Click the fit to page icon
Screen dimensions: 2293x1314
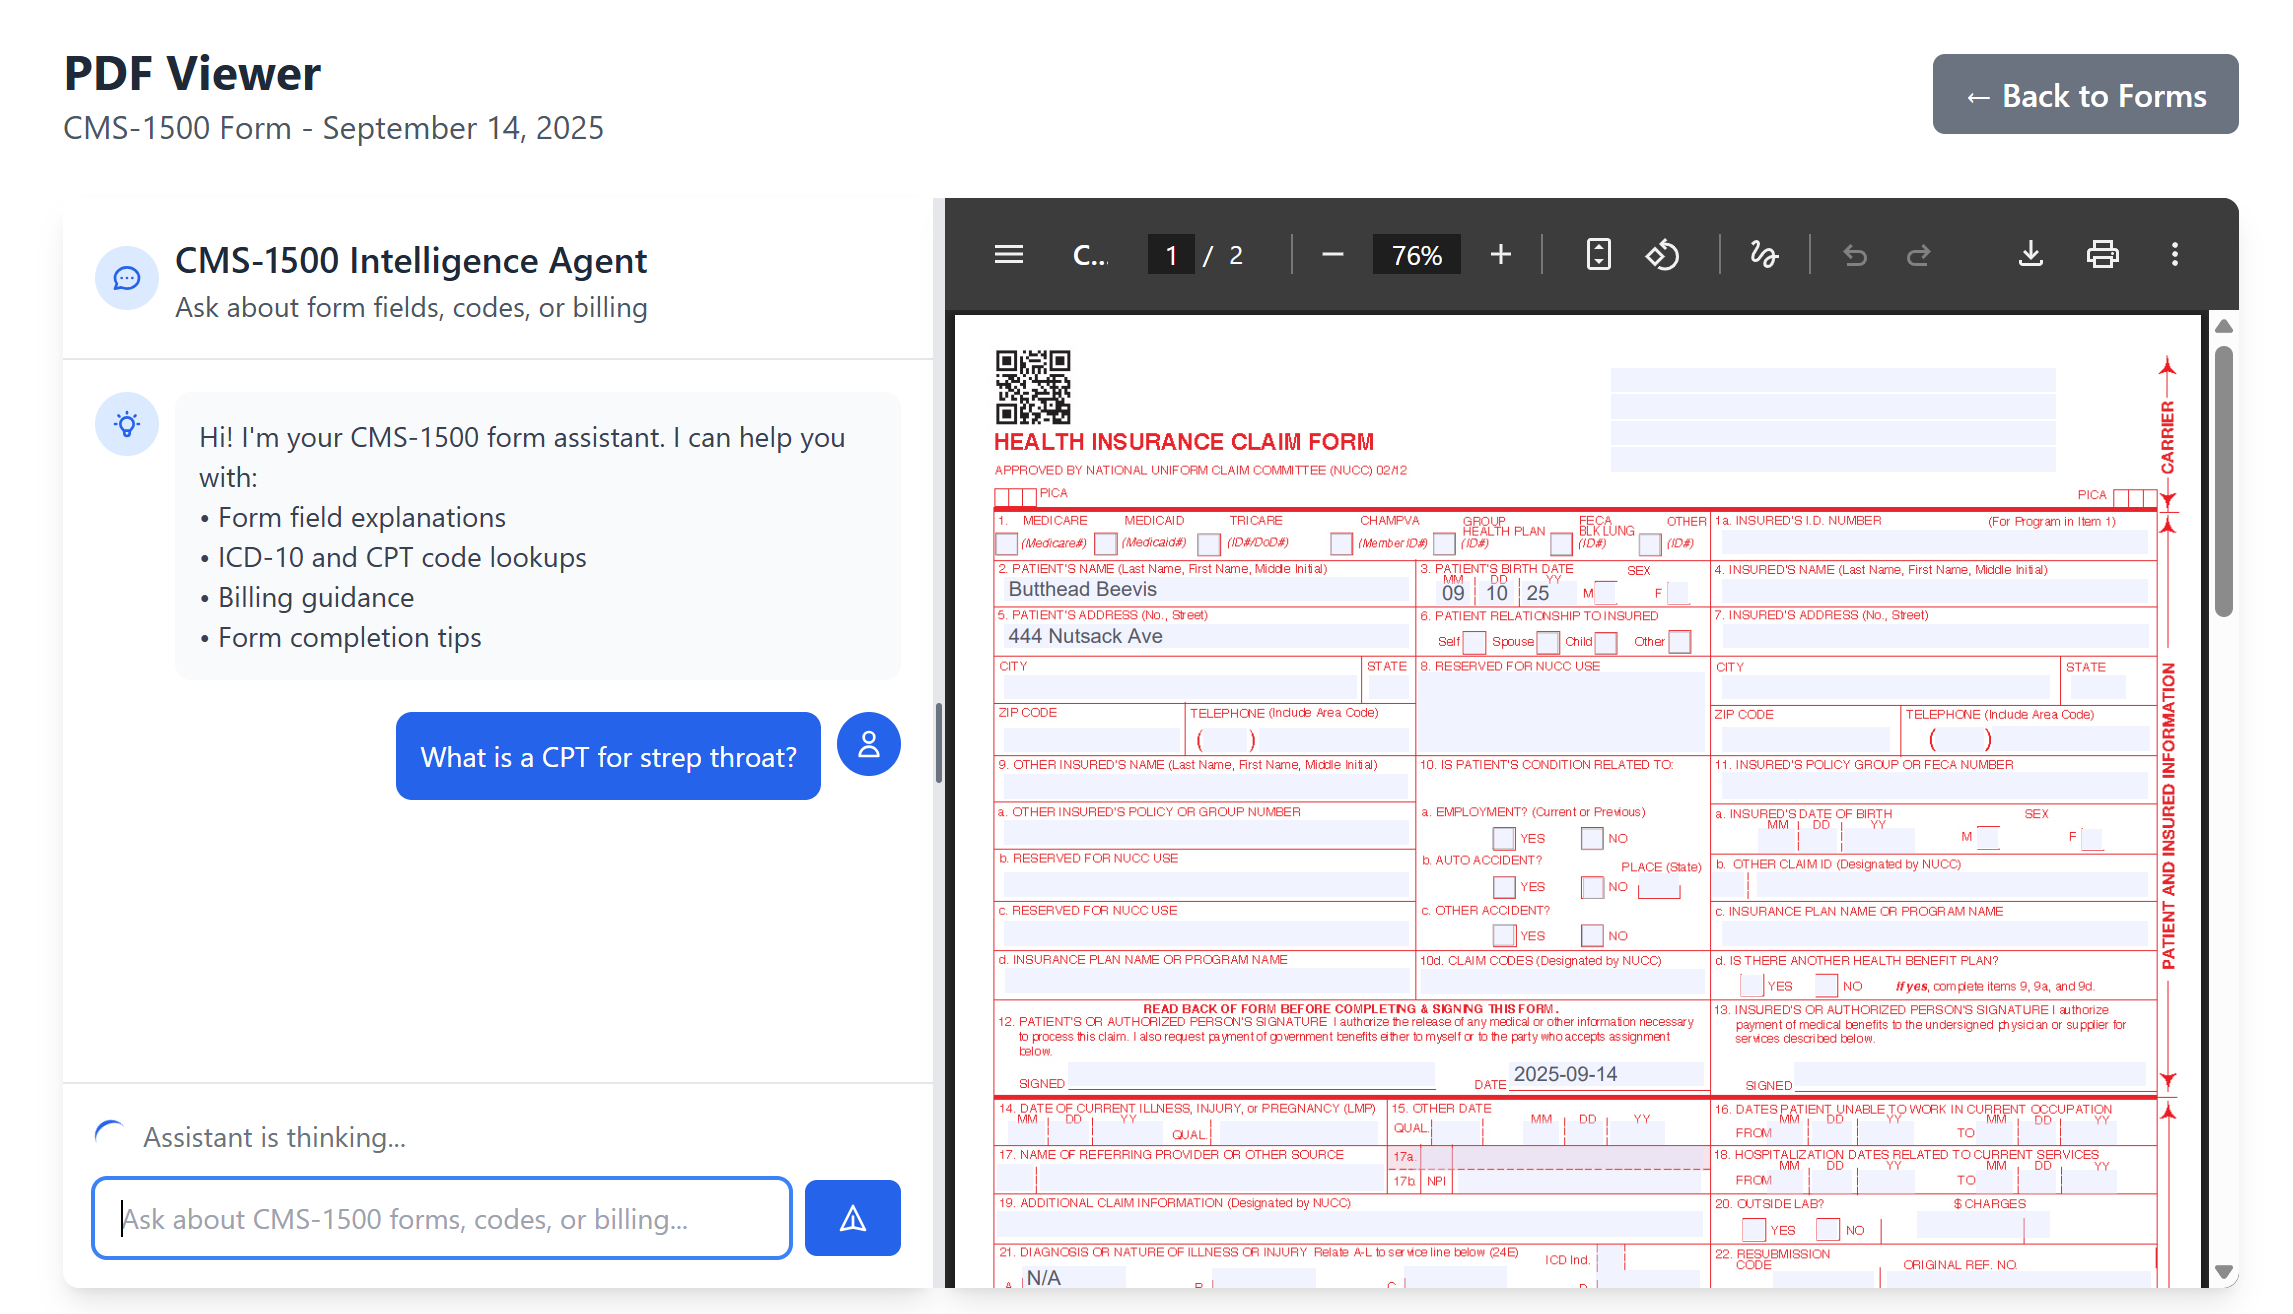pos(1598,255)
